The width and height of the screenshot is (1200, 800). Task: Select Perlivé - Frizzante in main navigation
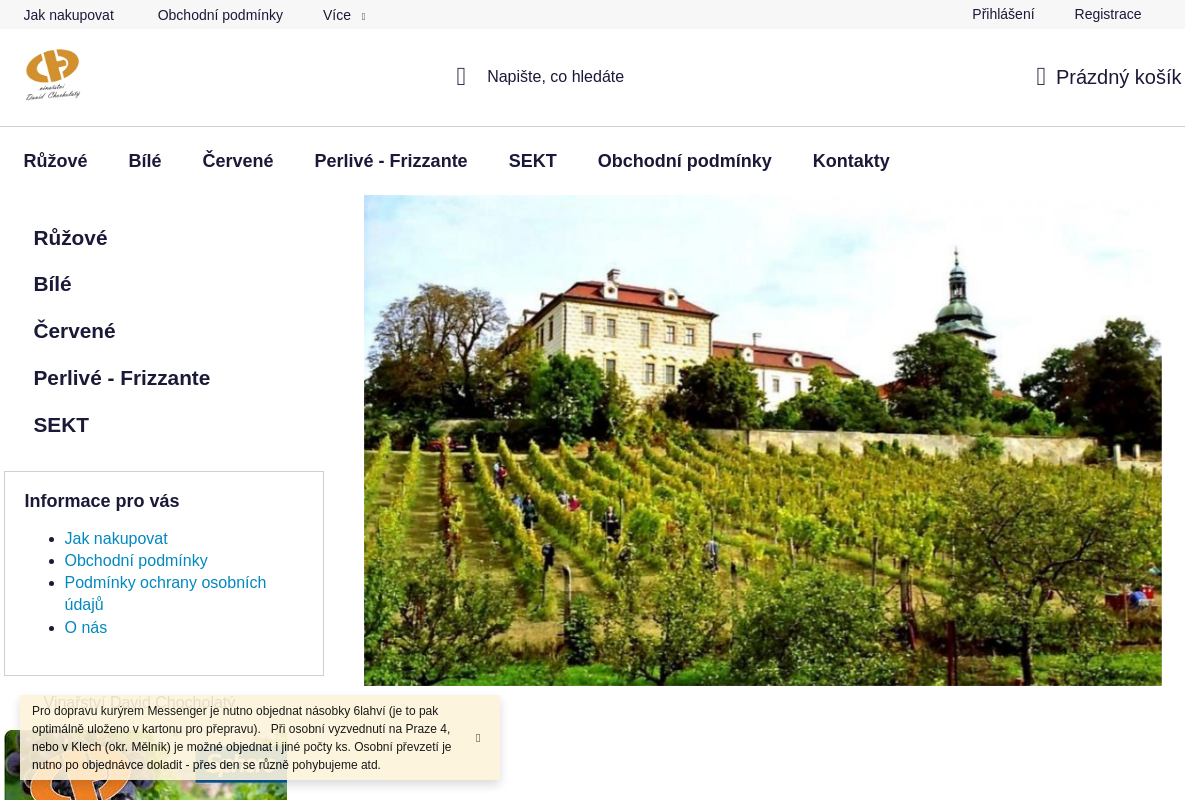391,161
